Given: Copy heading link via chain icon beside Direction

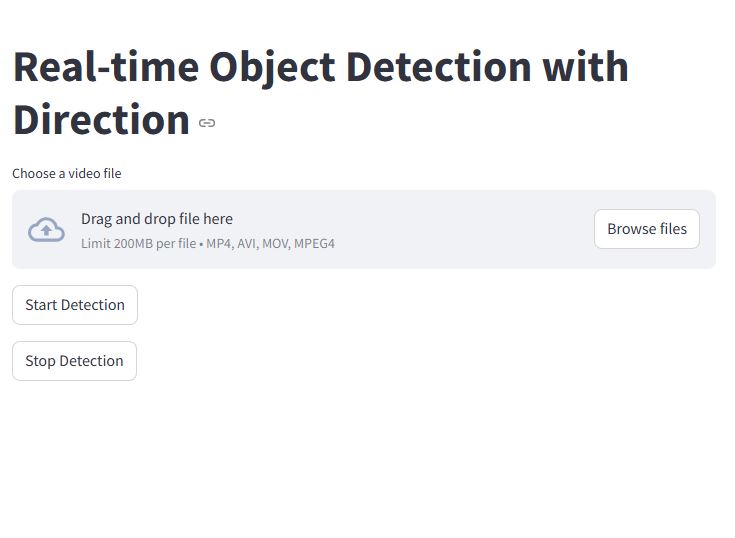Looking at the screenshot, I should pos(207,123).
